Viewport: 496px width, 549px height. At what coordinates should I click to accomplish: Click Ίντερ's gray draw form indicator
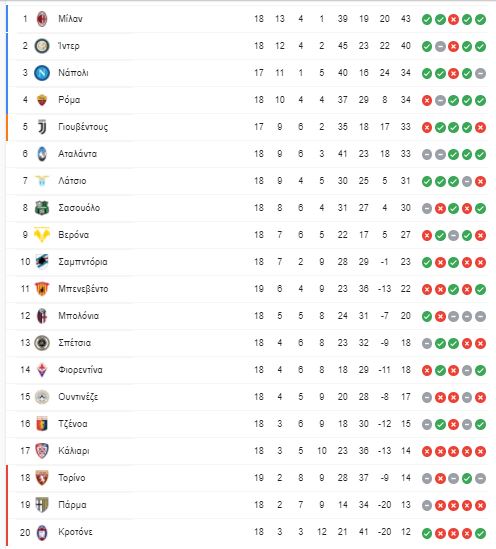click(440, 47)
